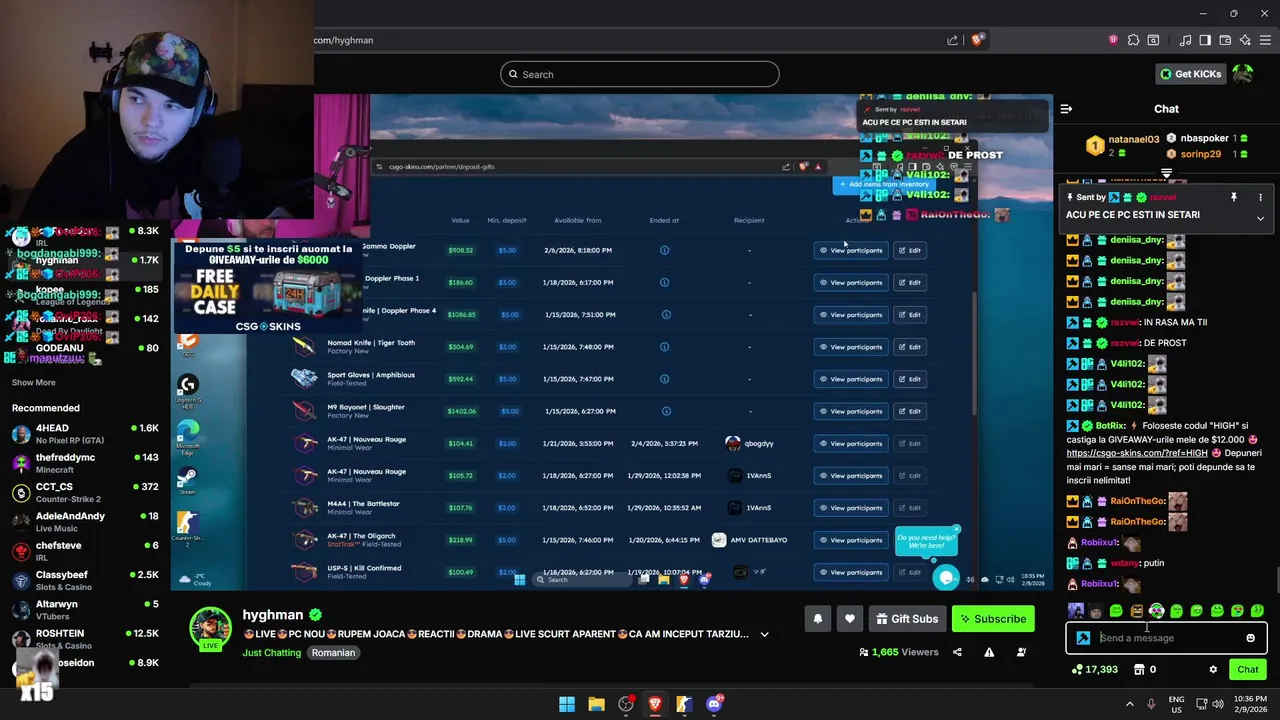Click the moderator hammer badge in message box
Viewport: 1280px width, 720px height.
pyautogui.click(x=1083, y=638)
